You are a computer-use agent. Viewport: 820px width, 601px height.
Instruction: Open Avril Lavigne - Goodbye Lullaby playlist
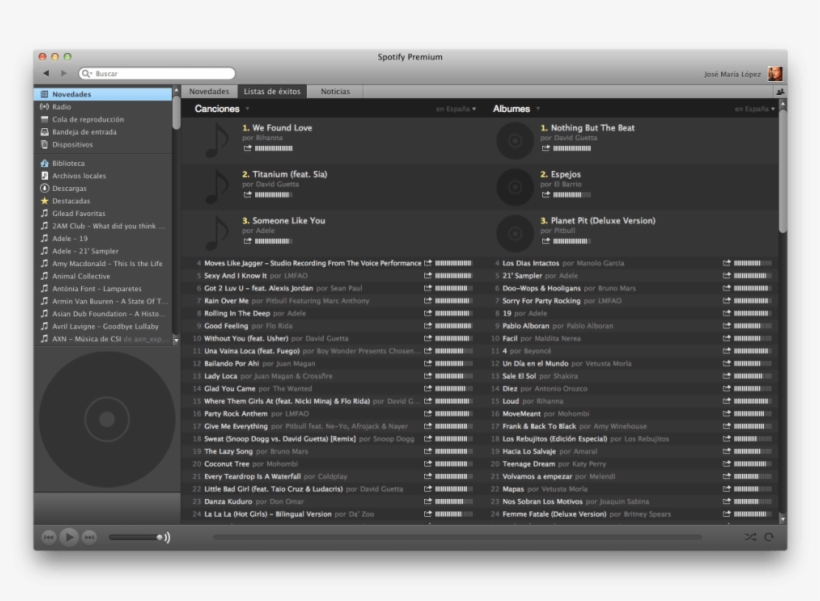tap(105, 326)
